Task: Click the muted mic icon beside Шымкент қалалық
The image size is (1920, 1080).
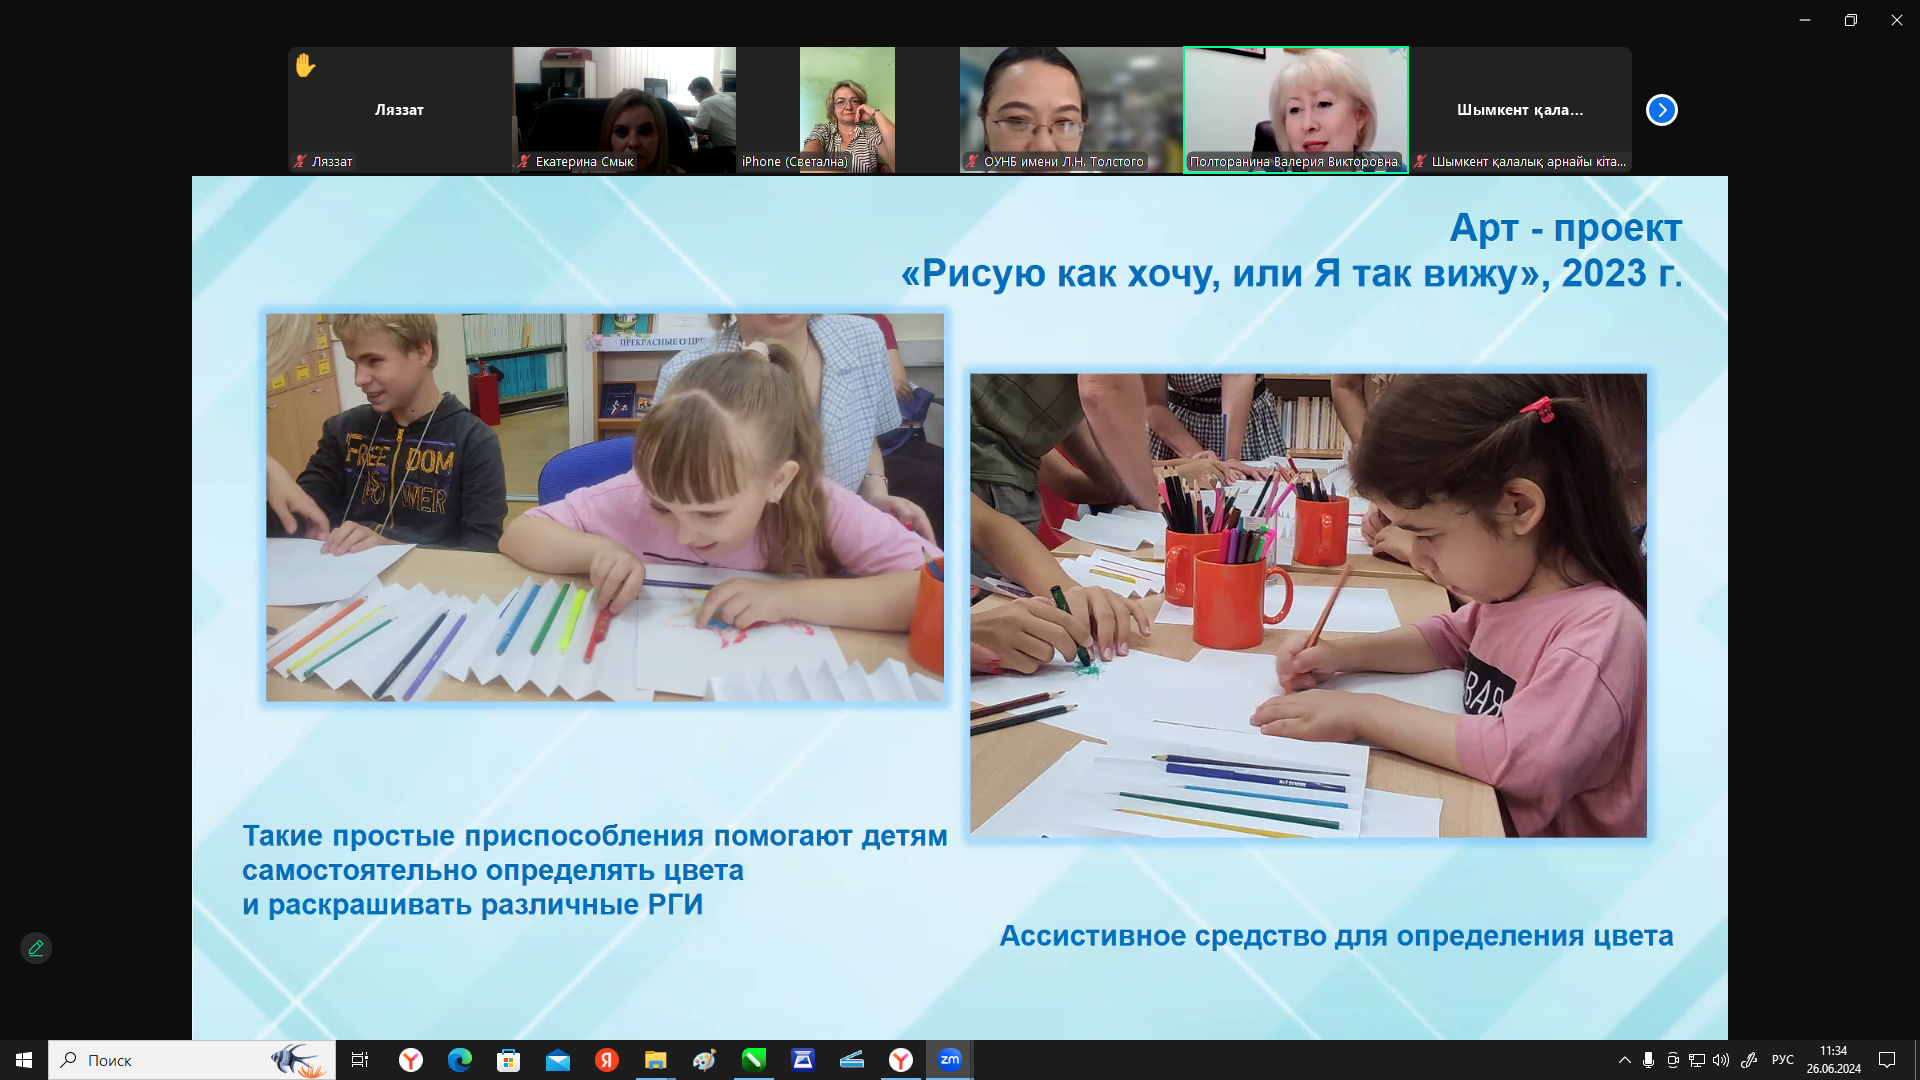Action: point(1420,161)
